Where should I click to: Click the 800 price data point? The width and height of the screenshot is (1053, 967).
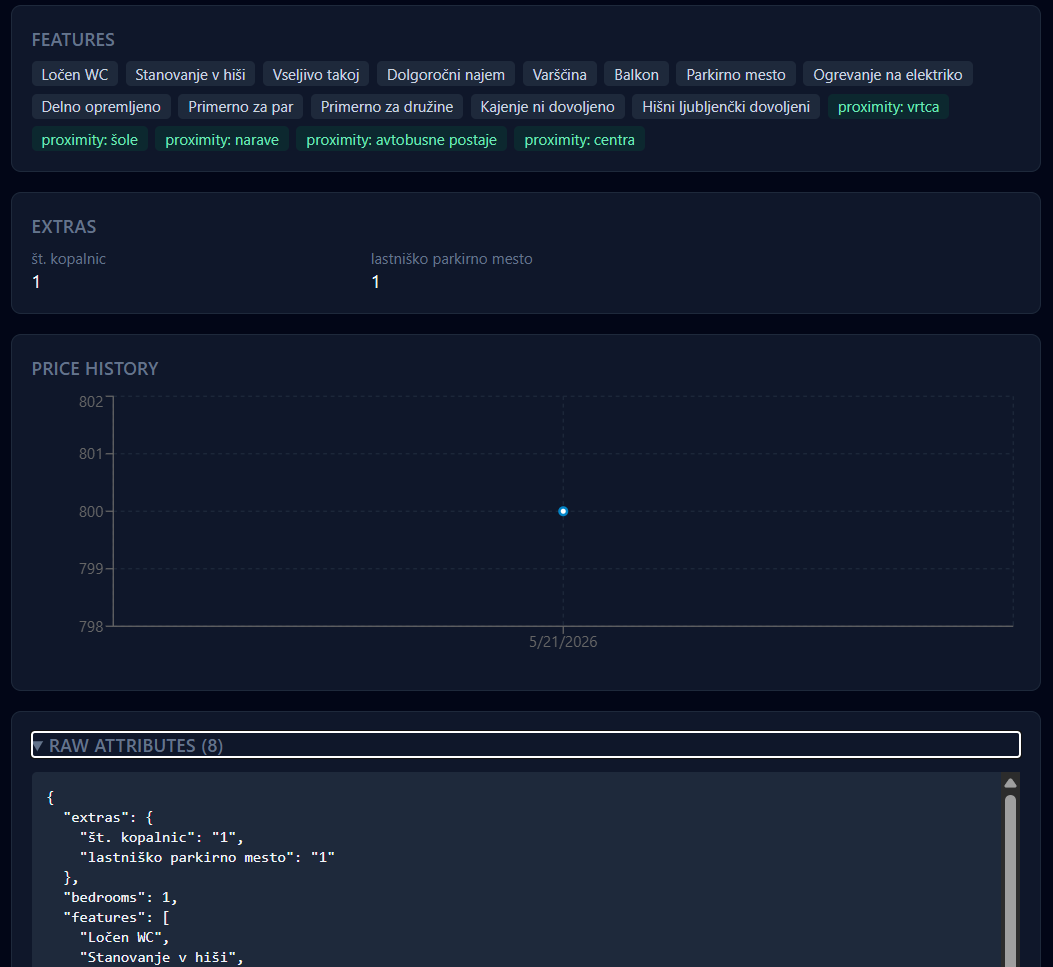563,511
